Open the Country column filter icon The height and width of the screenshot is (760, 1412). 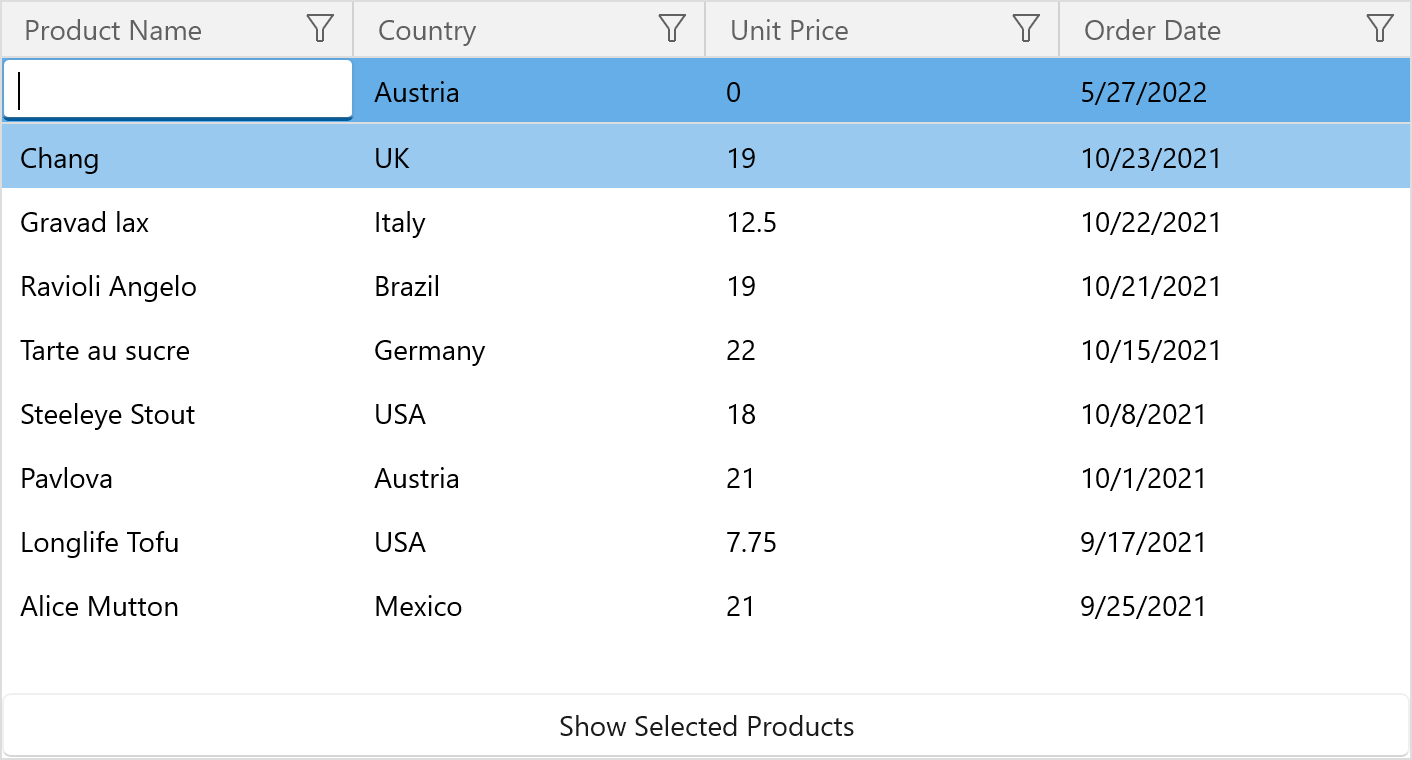pyautogui.click(x=673, y=29)
